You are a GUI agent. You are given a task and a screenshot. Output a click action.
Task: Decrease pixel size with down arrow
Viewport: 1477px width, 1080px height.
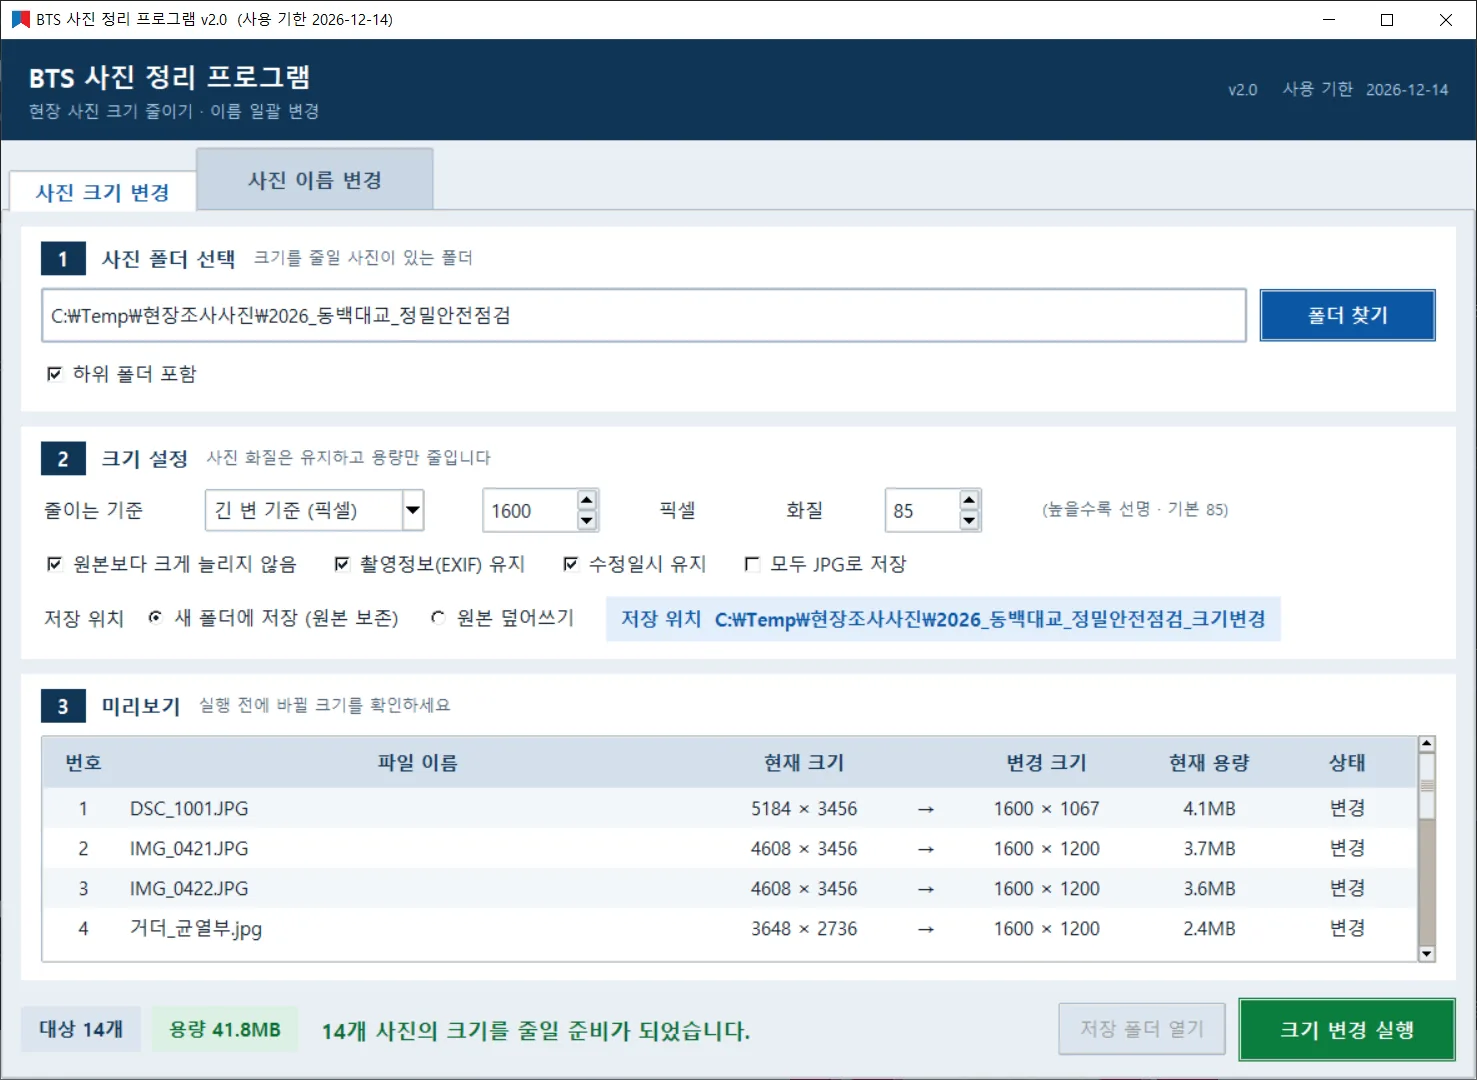[x=587, y=520]
